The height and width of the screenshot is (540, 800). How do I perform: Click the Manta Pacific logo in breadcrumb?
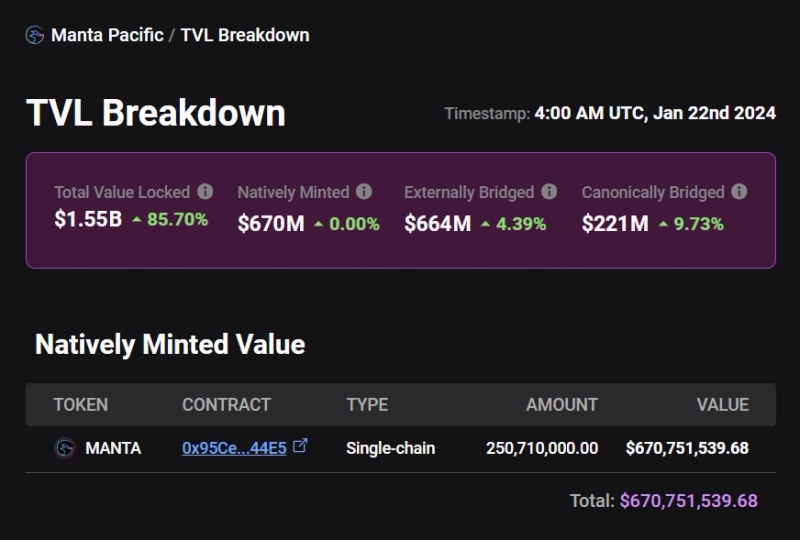(x=35, y=35)
